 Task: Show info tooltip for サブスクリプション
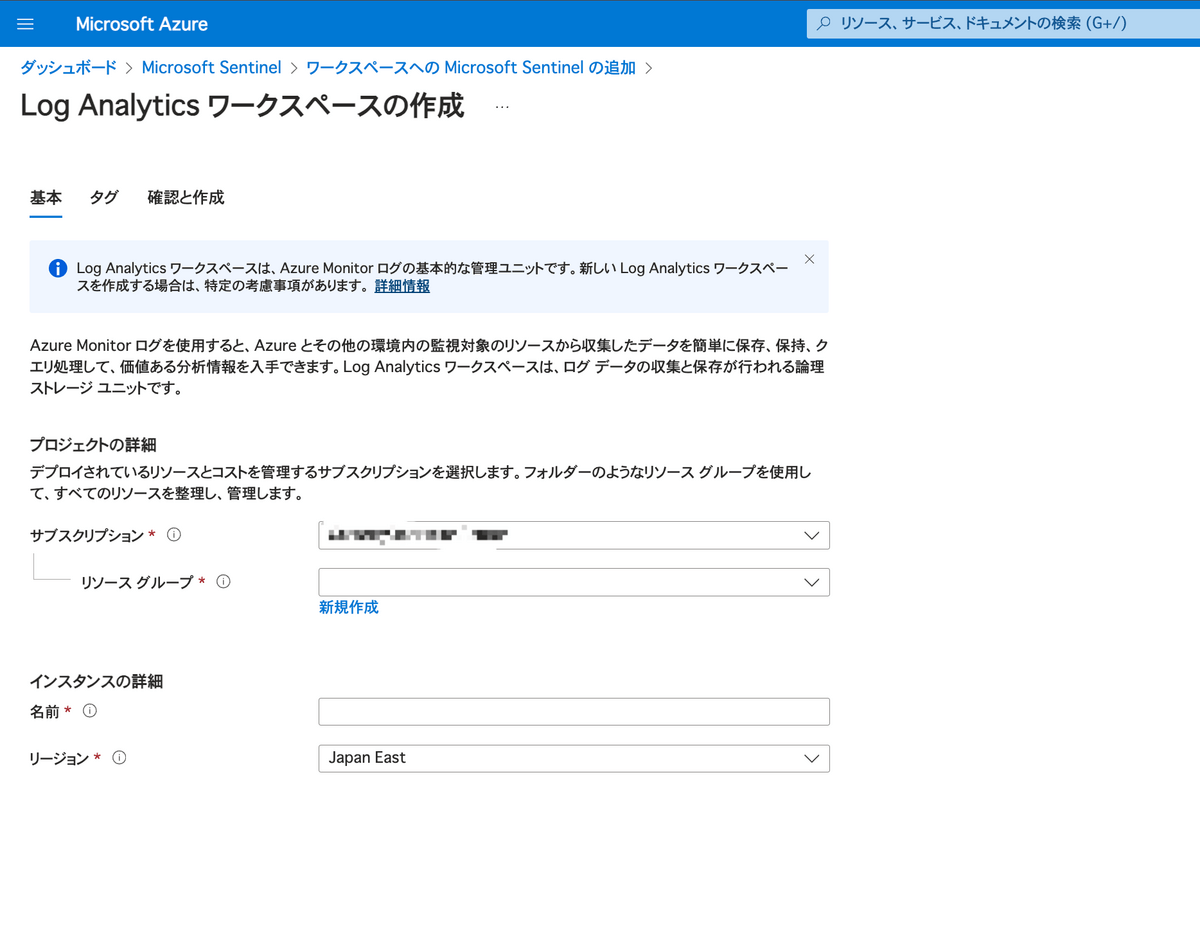[x=174, y=535]
